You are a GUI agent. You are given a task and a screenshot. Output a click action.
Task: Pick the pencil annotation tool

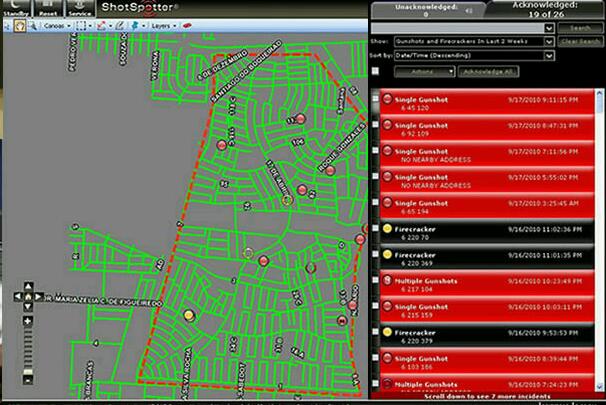point(120,26)
